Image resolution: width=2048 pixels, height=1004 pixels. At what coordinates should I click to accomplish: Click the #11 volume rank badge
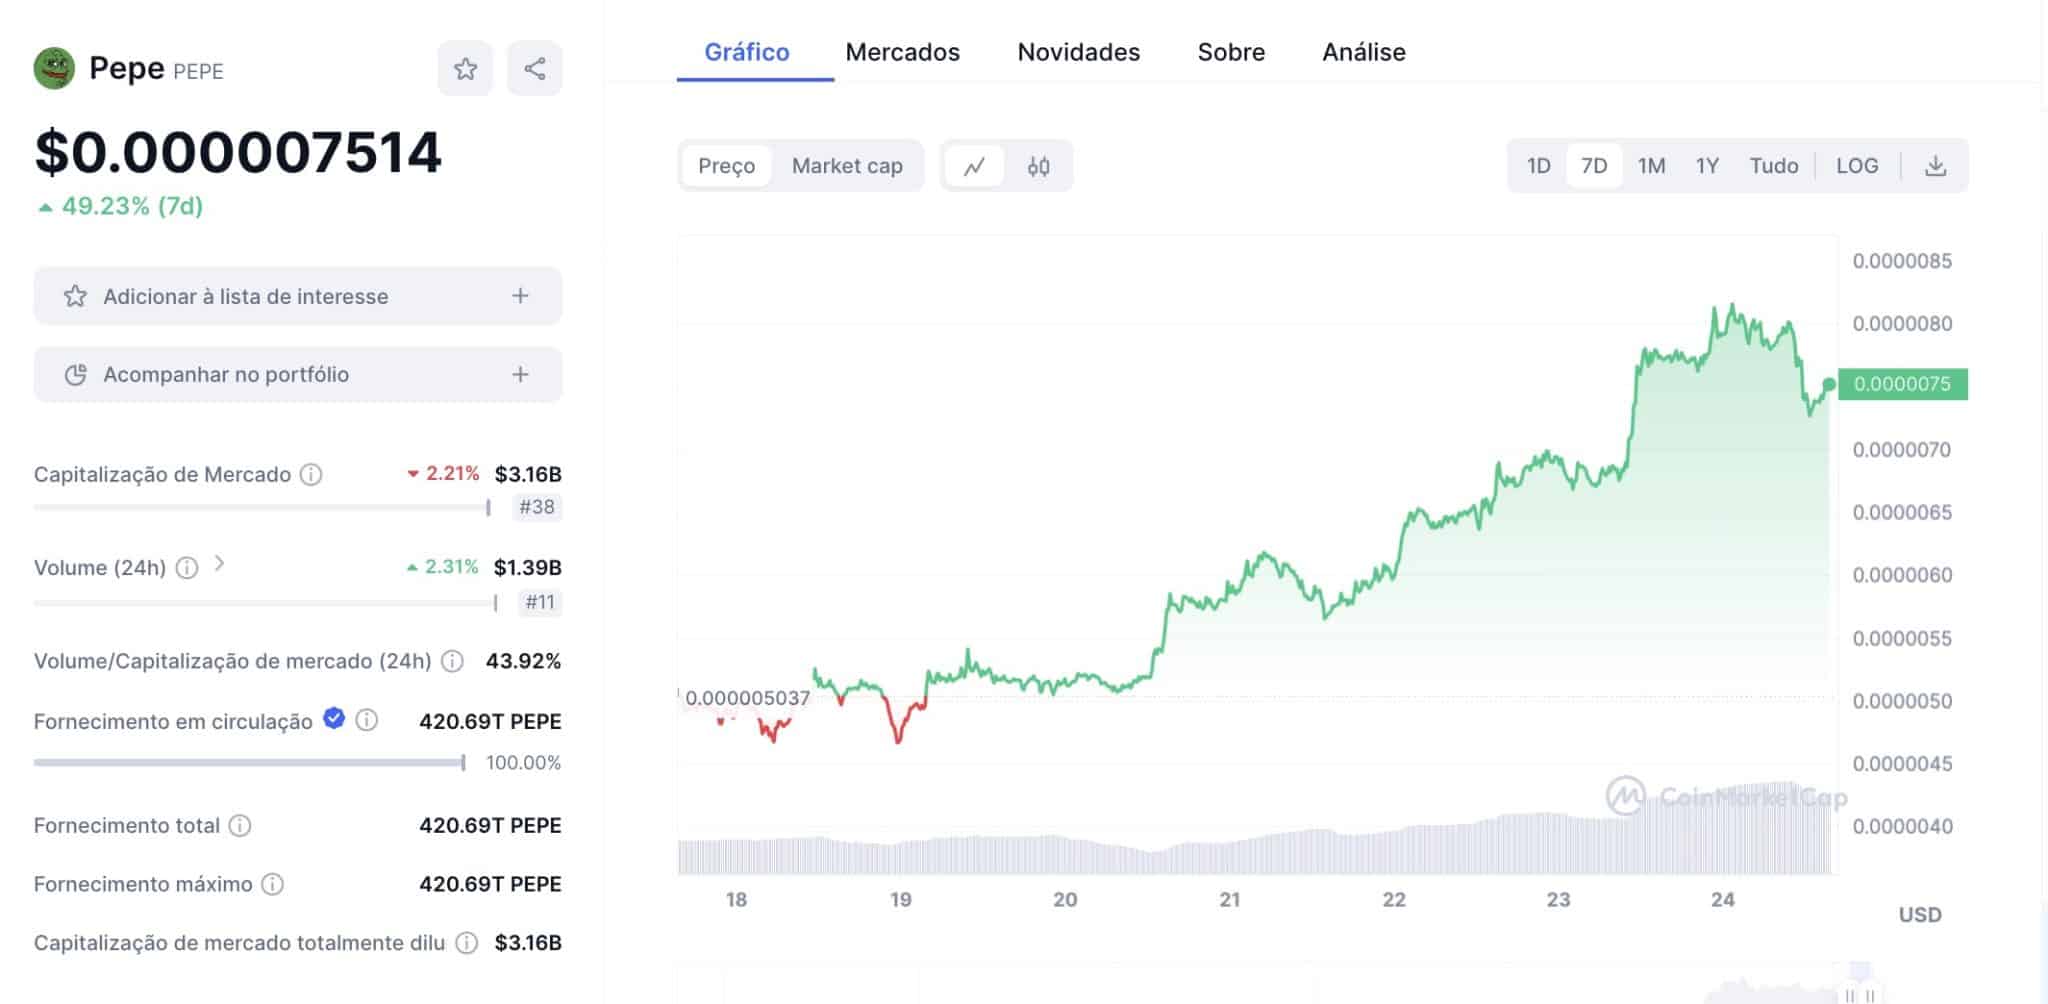coord(540,602)
